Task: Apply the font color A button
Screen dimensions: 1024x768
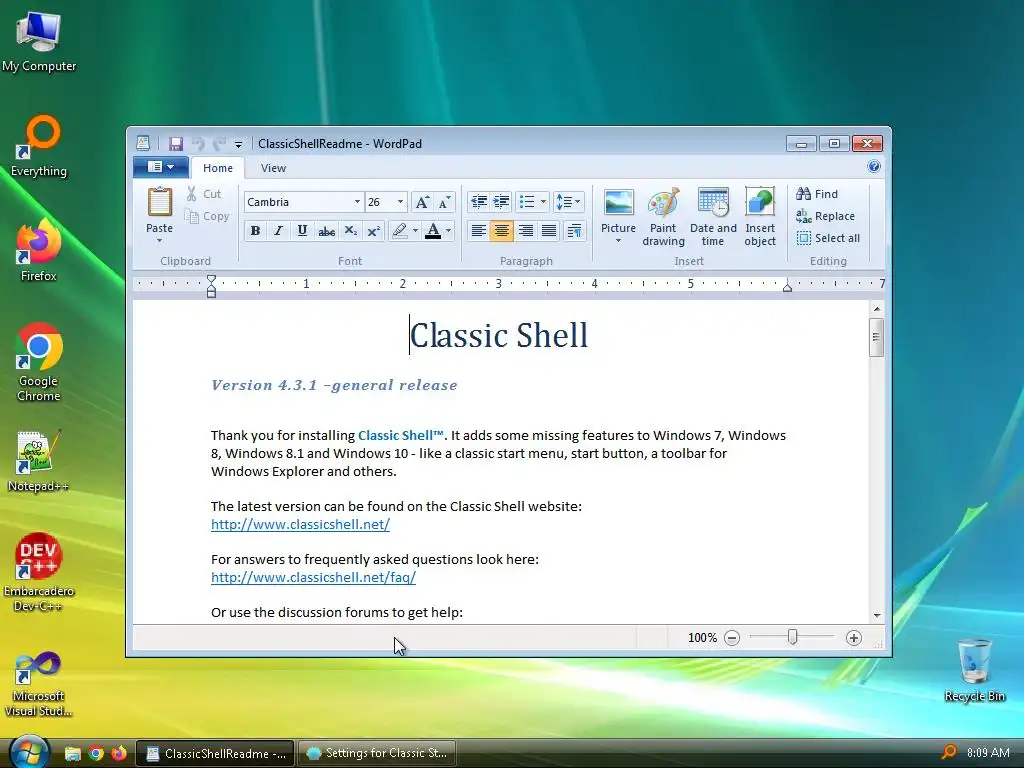Action: (x=432, y=231)
